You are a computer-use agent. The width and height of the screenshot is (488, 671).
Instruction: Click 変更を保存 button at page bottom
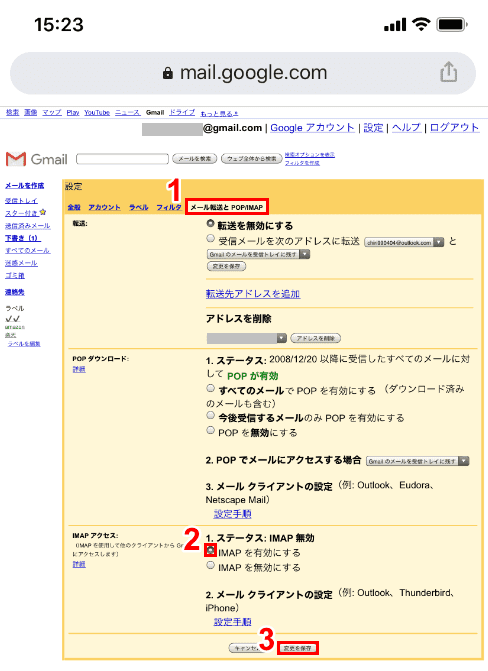298,648
